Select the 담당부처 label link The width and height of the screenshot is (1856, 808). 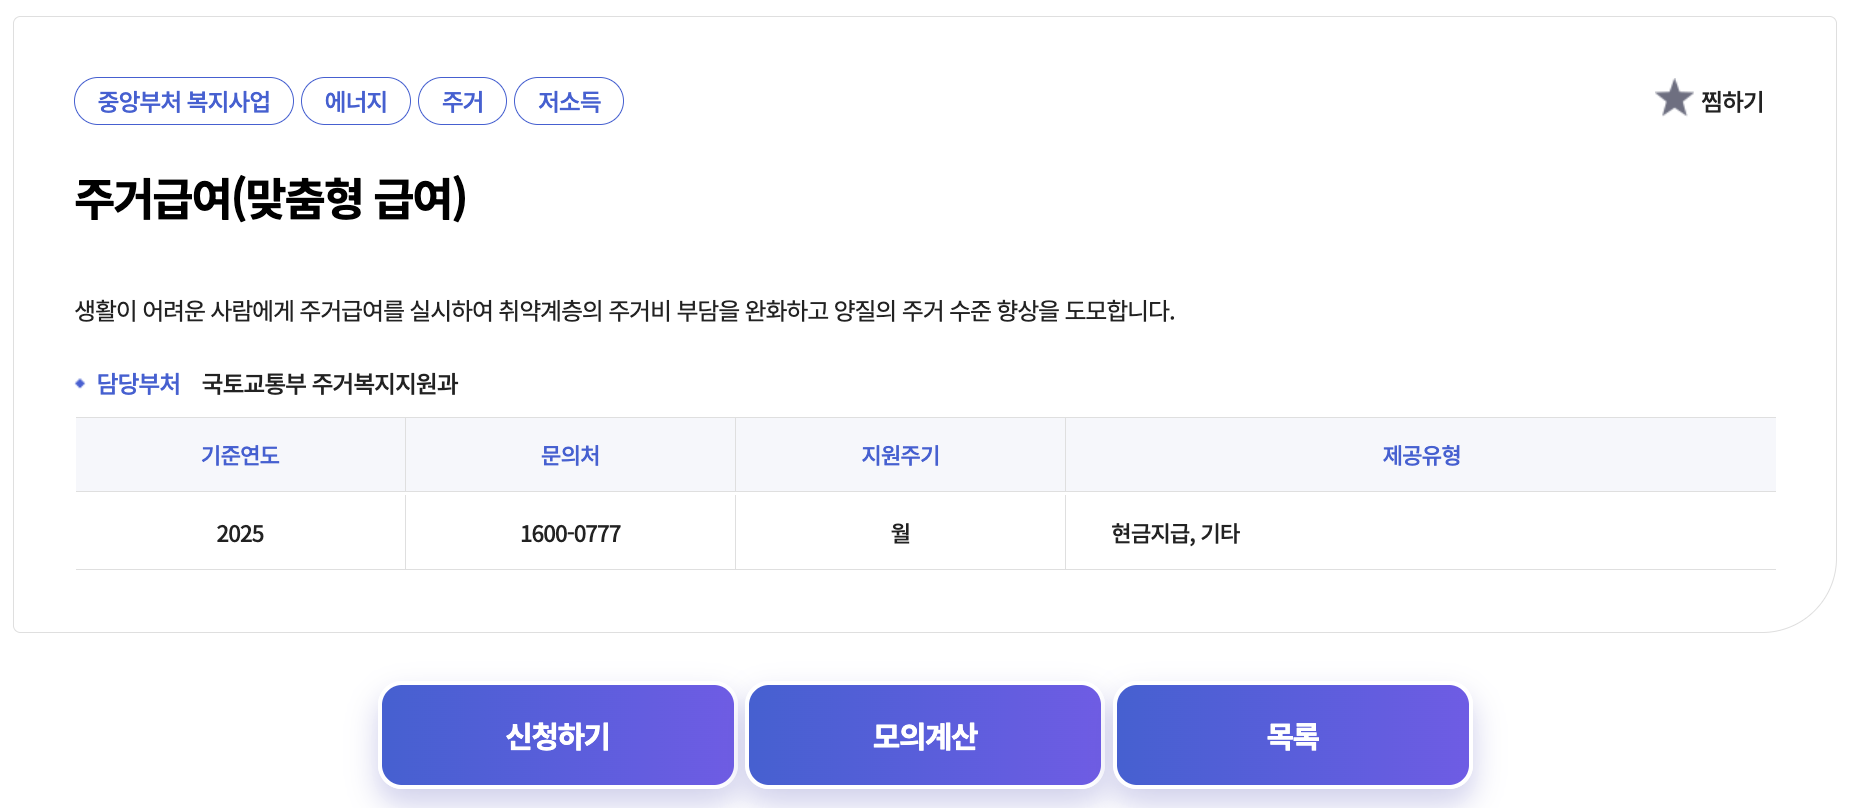[x=137, y=382]
